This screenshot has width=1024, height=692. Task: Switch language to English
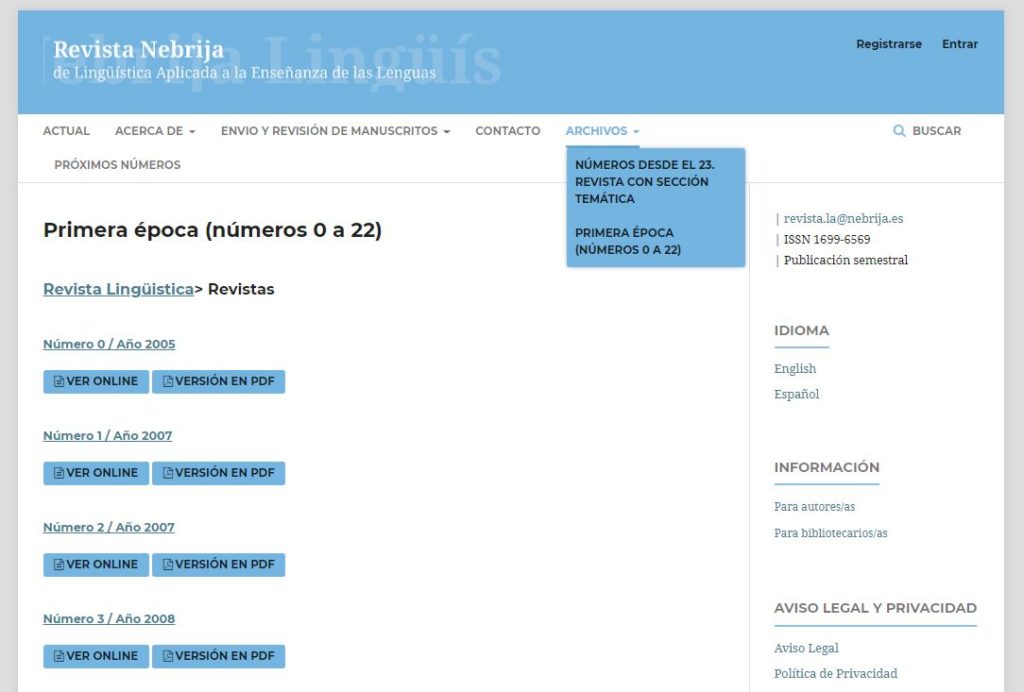click(x=795, y=369)
